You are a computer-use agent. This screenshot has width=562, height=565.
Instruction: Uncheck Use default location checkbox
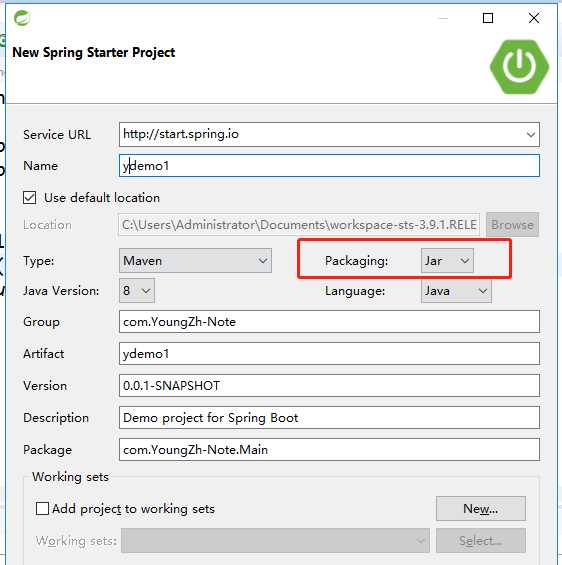pos(30,197)
